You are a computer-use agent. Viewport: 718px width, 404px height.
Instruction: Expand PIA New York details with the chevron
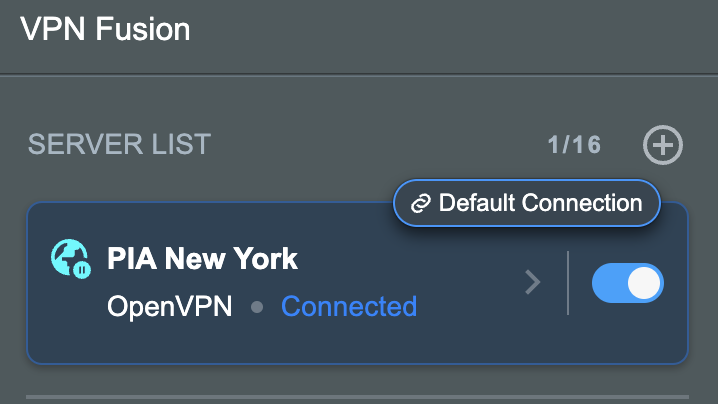coord(533,282)
